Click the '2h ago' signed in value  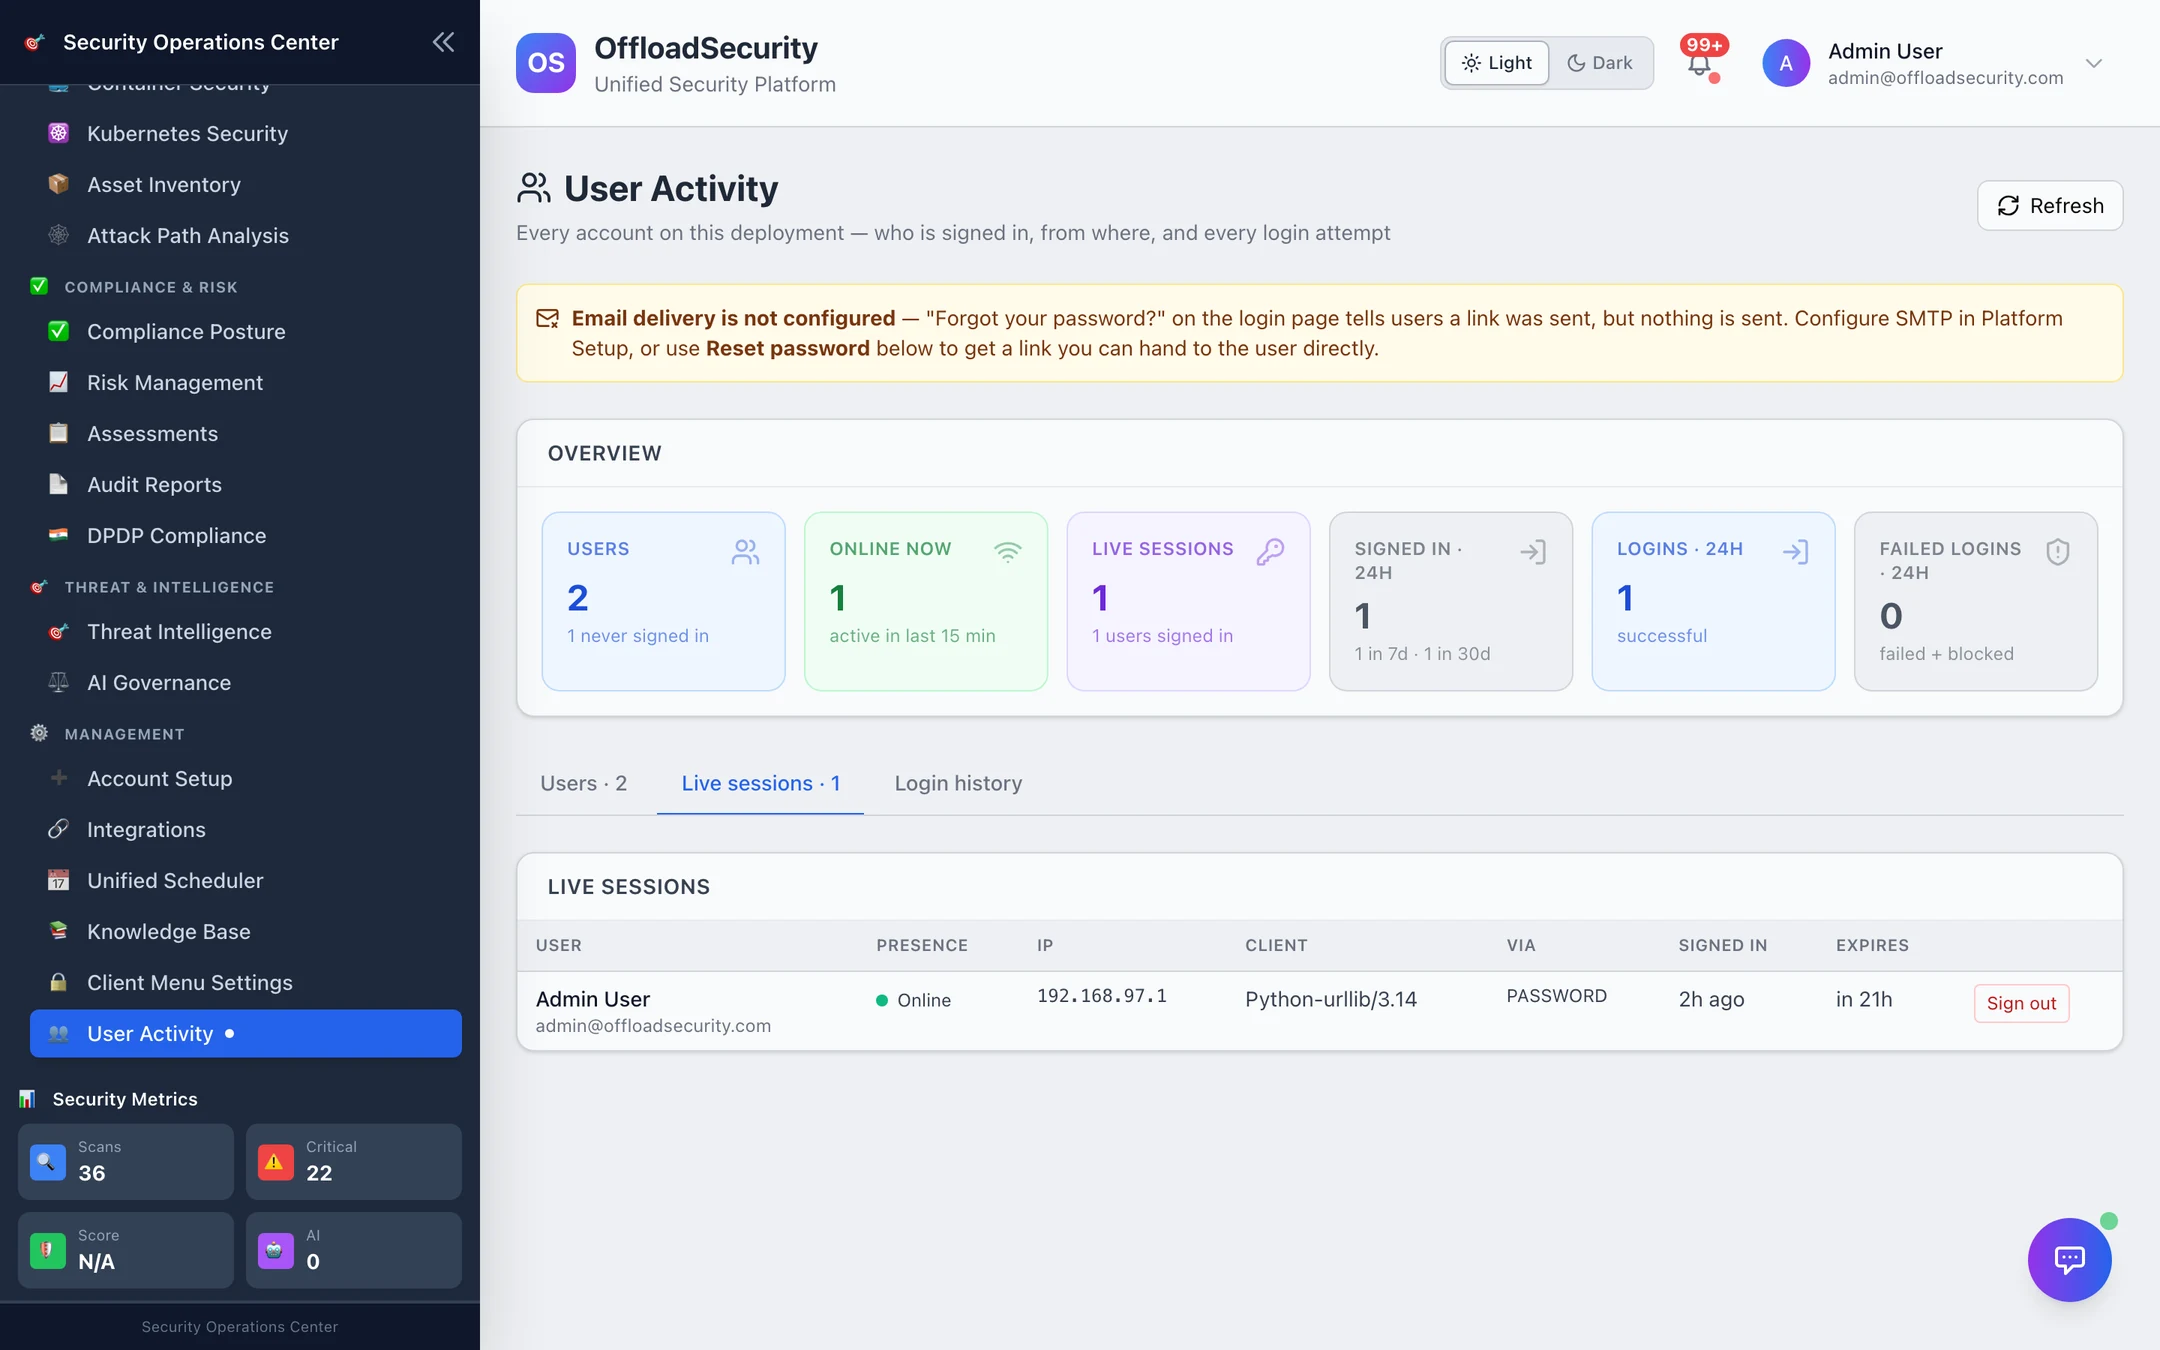(1711, 999)
